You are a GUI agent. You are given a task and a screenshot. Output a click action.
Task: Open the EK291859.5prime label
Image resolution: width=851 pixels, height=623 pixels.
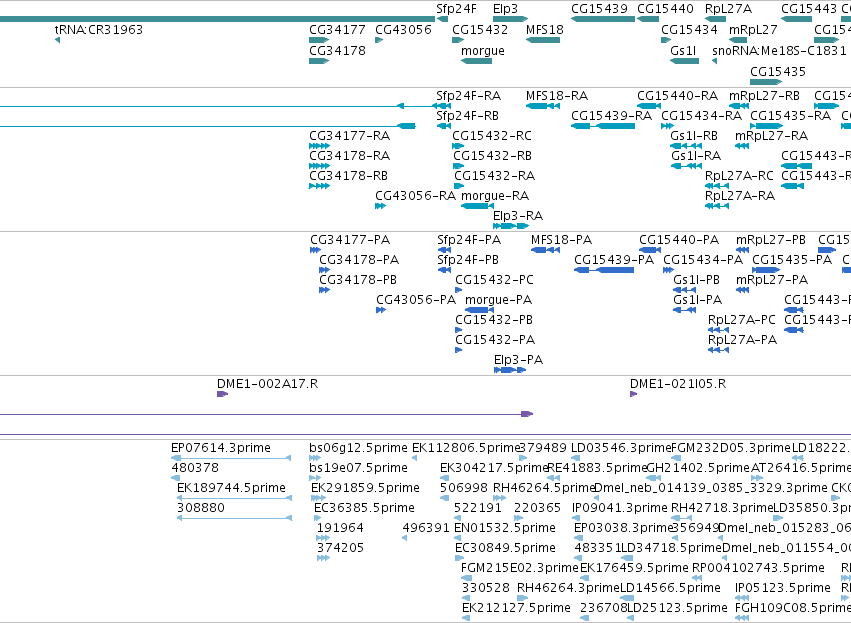coord(365,488)
